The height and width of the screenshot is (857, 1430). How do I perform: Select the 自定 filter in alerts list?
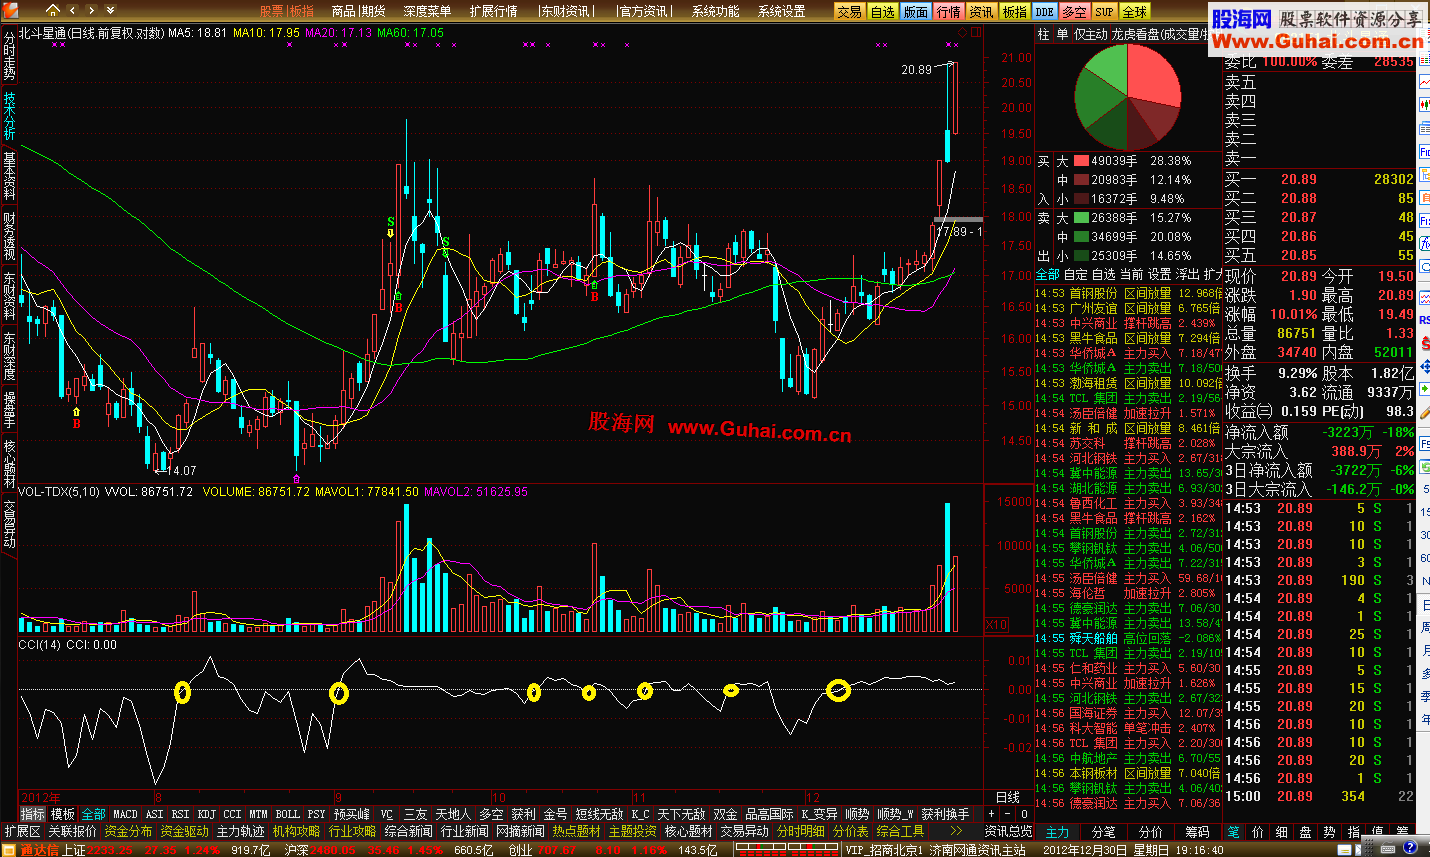(x=1076, y=274)
